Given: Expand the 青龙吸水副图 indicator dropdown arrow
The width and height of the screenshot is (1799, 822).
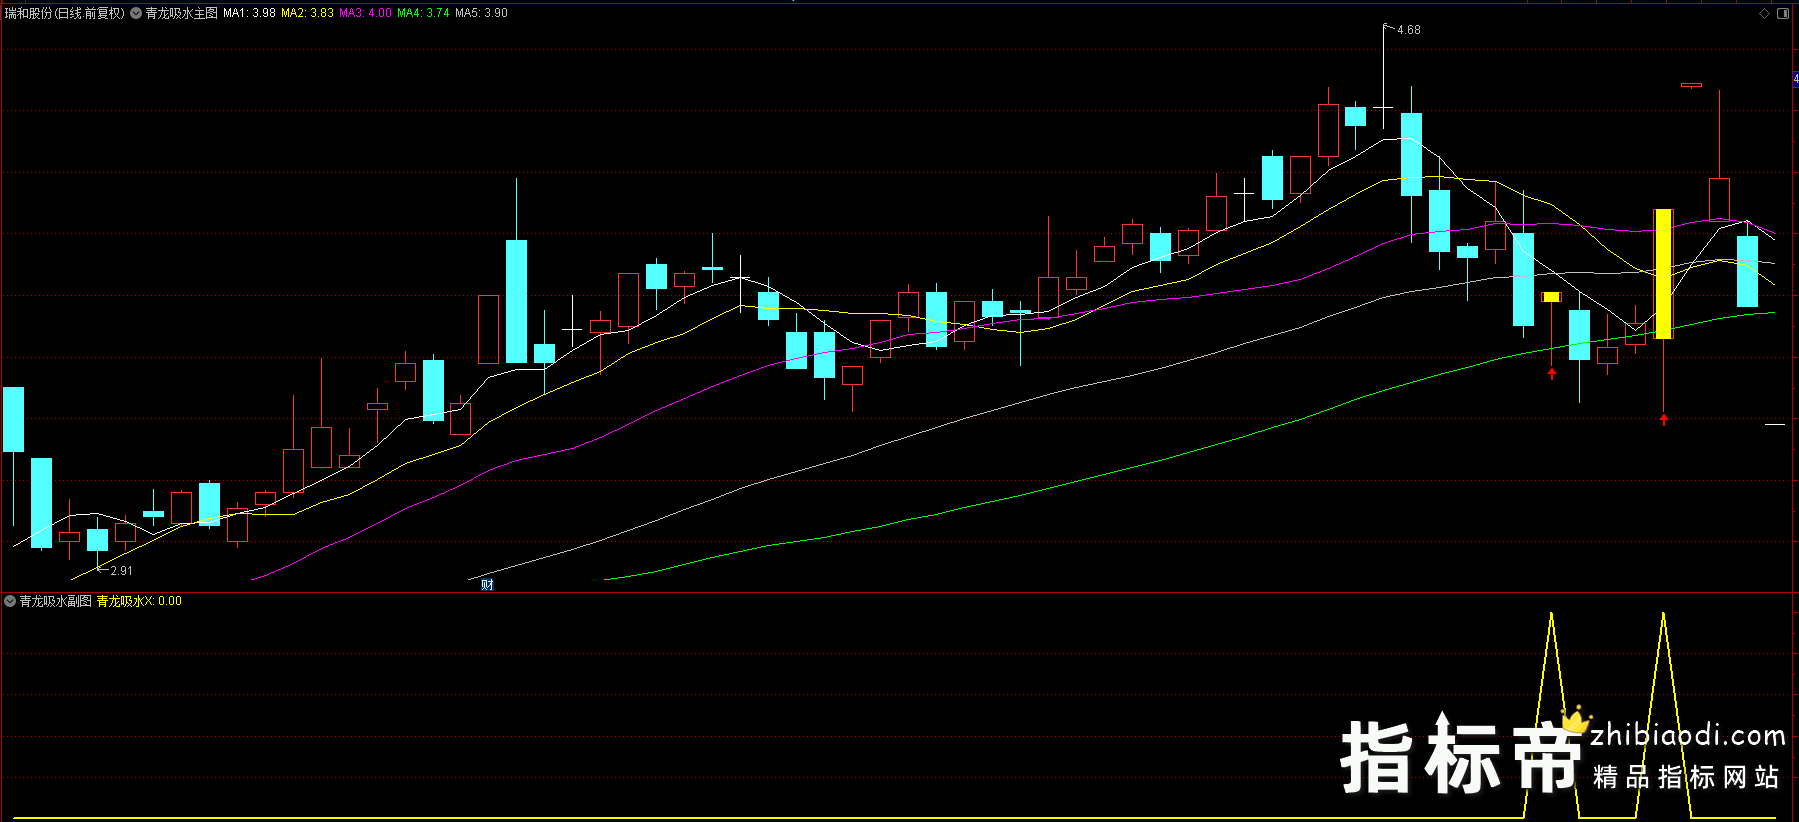Looking at the screenshot, I should pos(10,601).
